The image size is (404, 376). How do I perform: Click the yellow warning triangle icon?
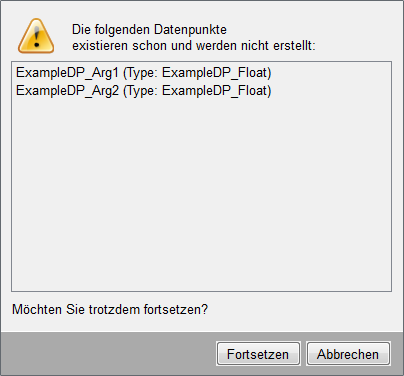click(36, 36)
